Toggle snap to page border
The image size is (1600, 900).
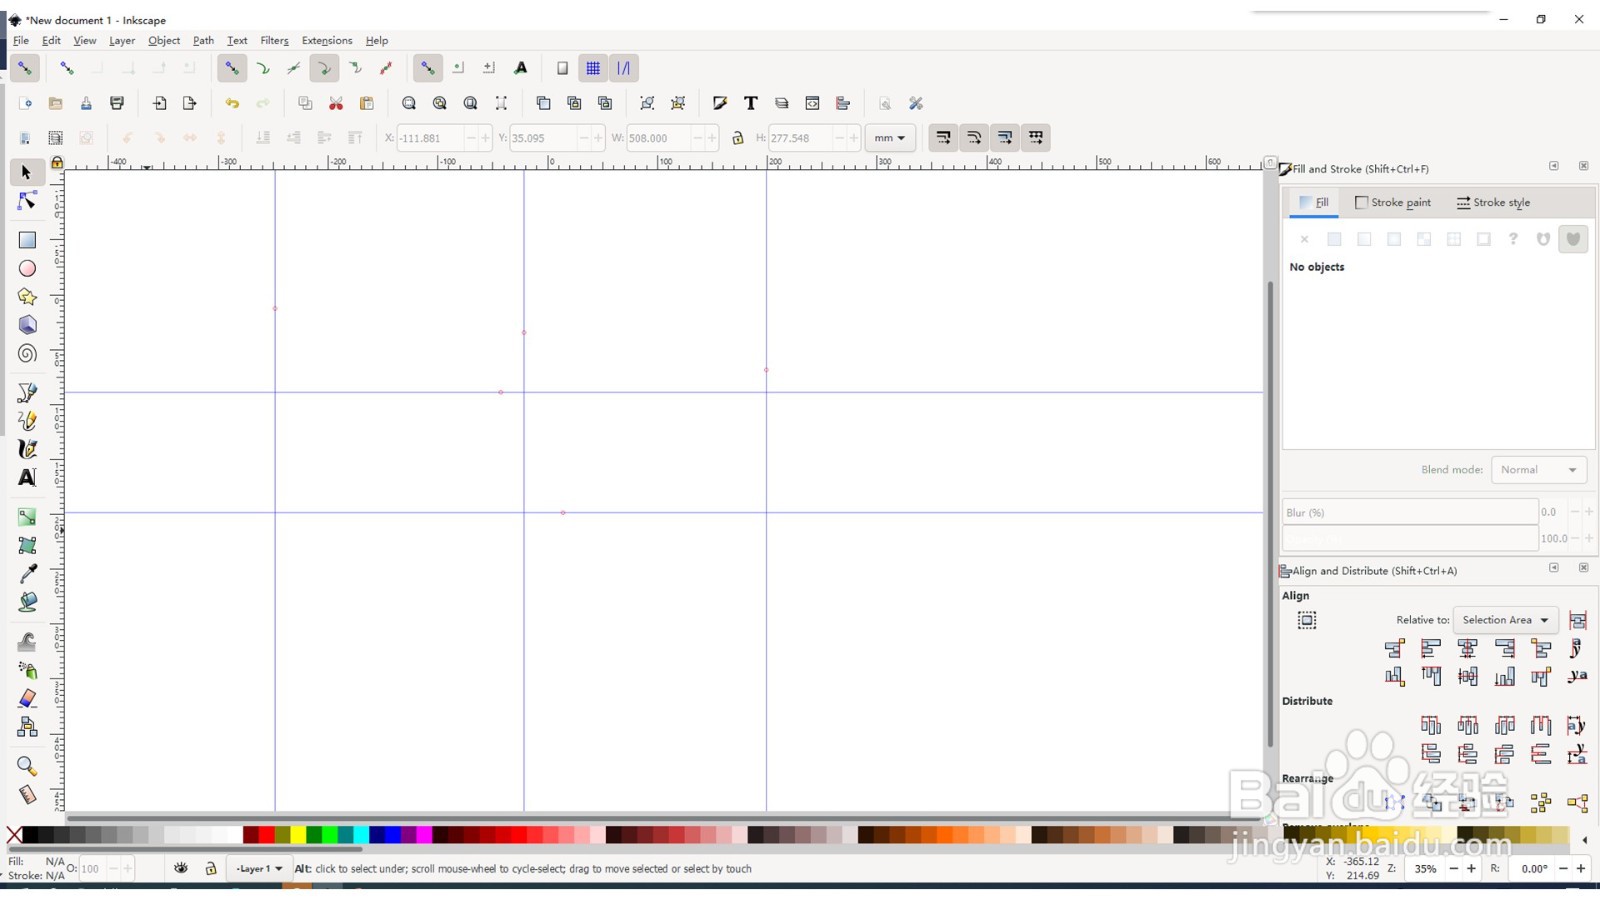562,68
